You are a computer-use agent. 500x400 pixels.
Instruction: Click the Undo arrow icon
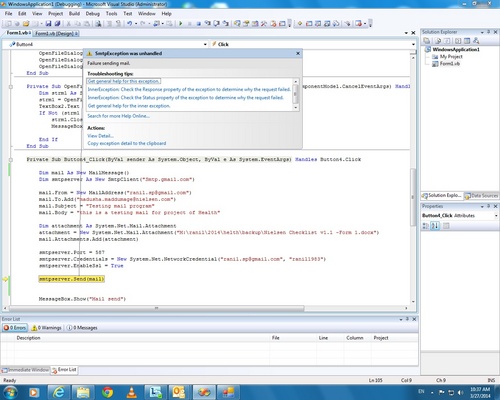click(130, 23)
